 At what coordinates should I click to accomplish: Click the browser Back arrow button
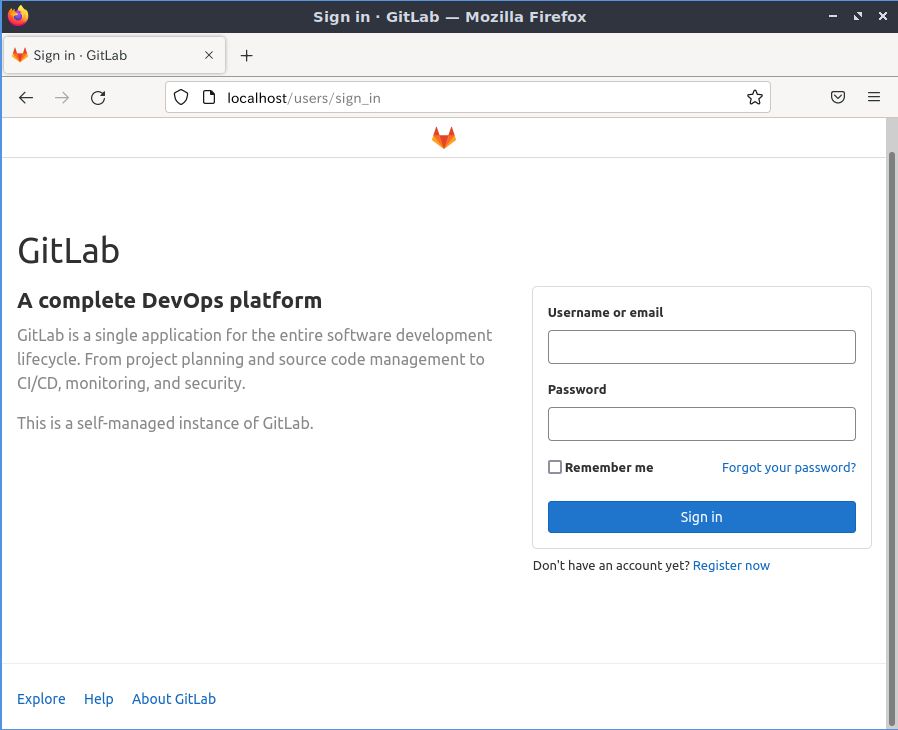point(26,98)
